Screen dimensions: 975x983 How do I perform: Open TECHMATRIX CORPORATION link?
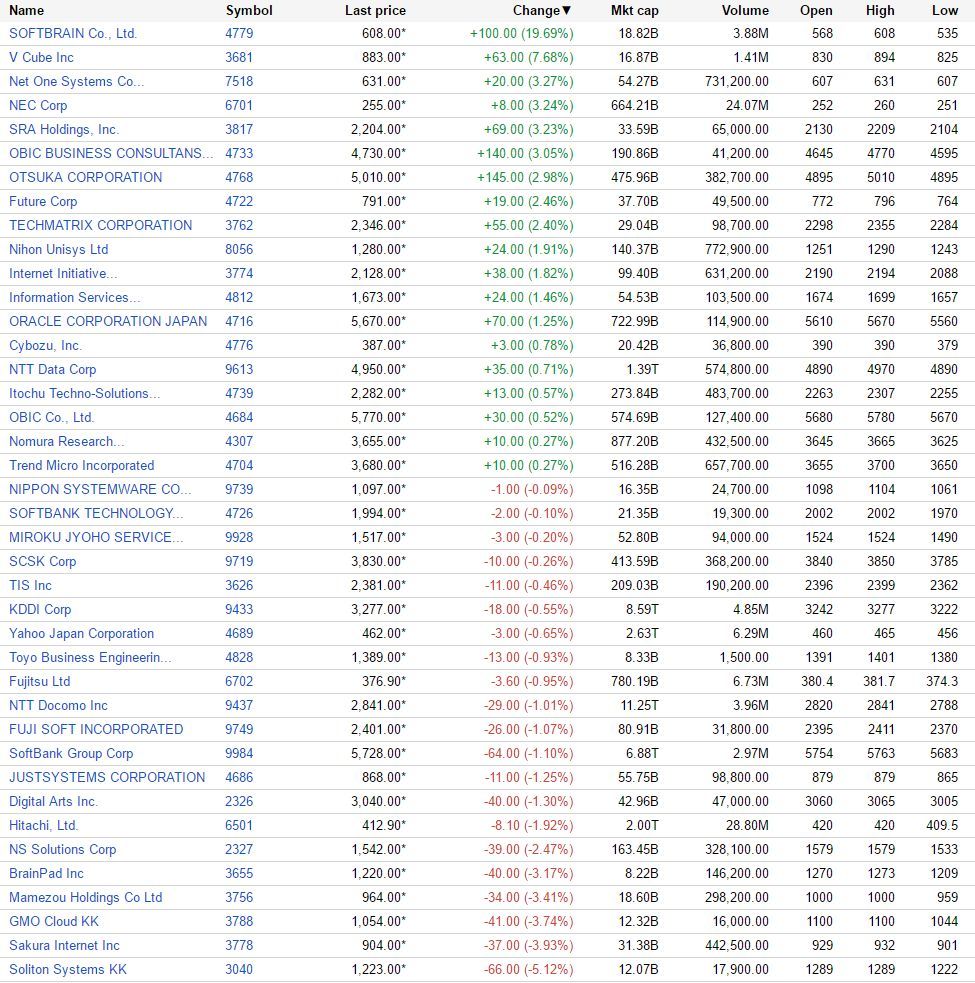[x=100, y=226]
